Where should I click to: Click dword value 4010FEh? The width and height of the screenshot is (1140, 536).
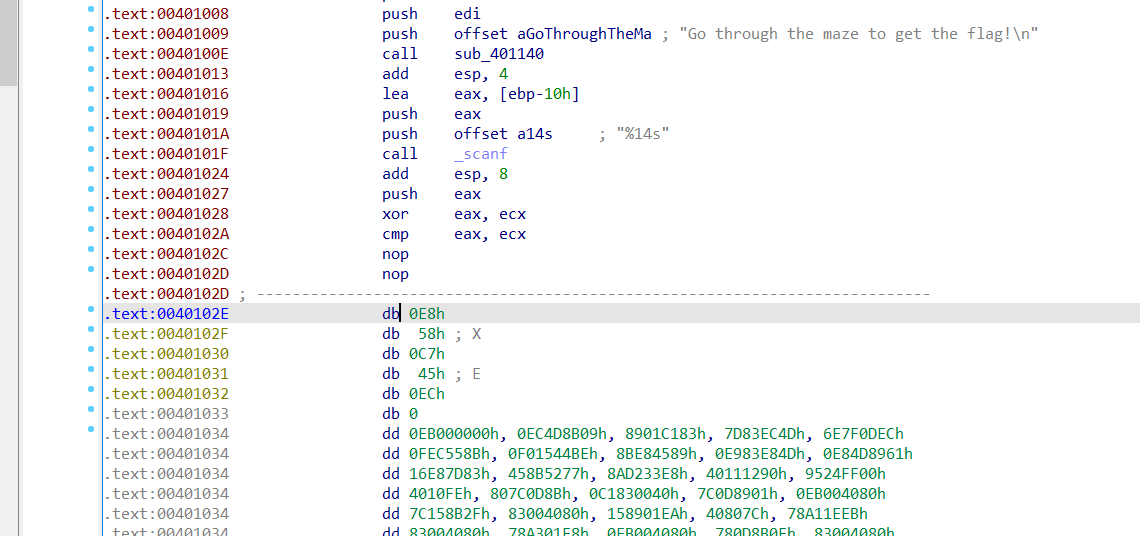tap(441, 494)
